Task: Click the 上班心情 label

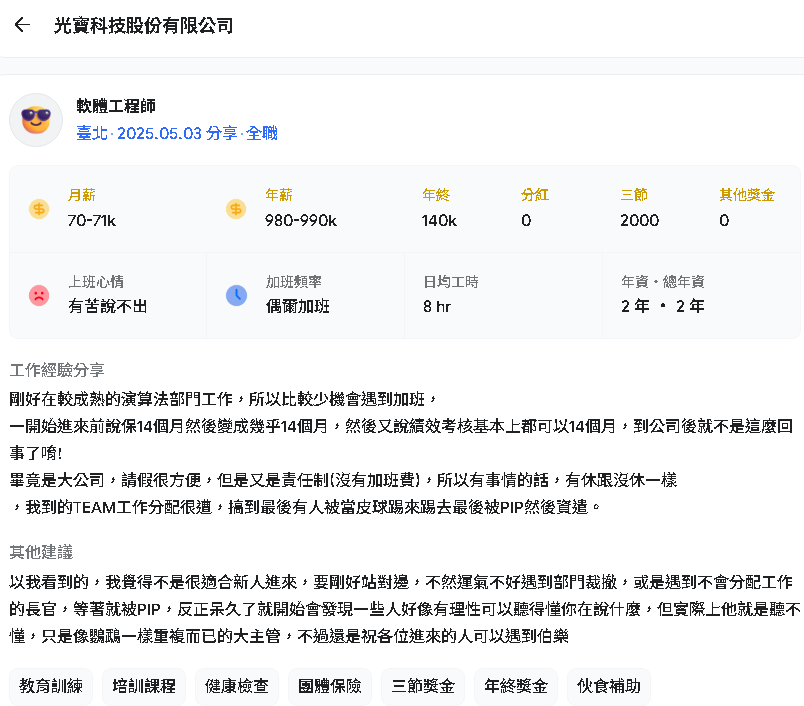Action: pyautogui.click(x=96, y=281)
